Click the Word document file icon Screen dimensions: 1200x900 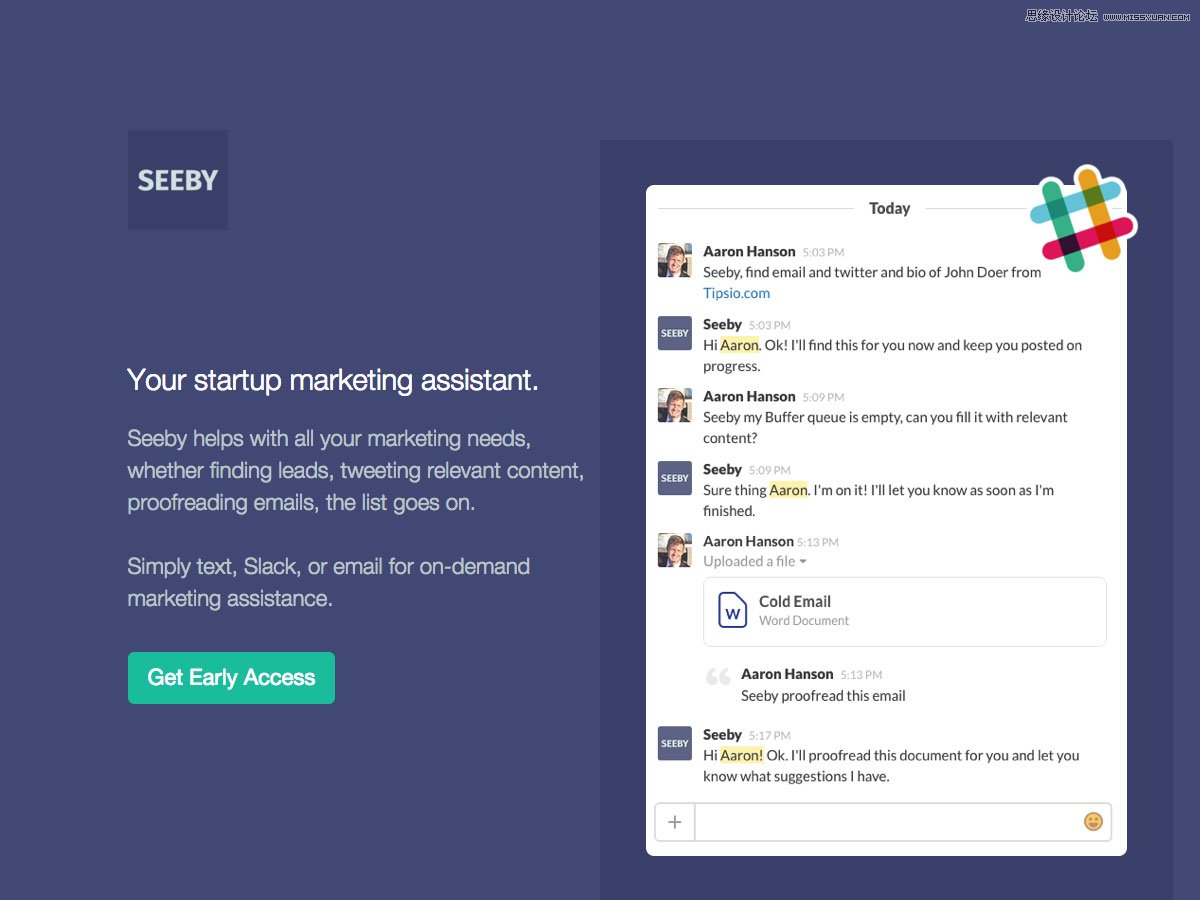pos(733,611)
